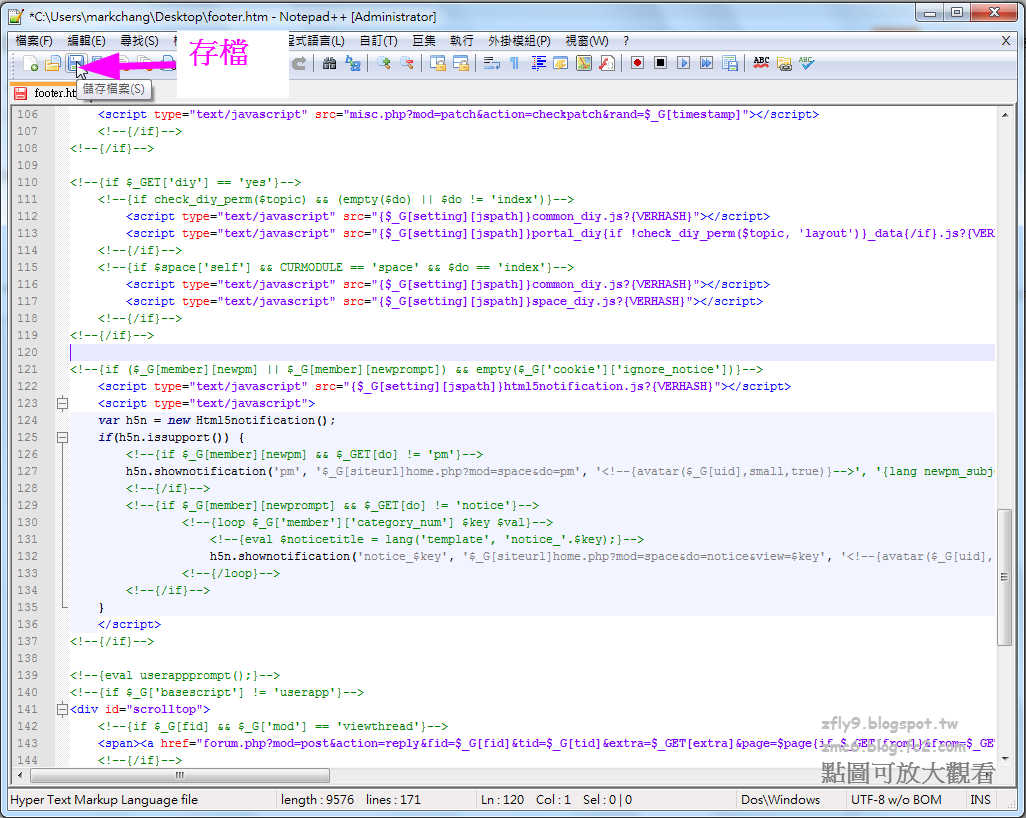Click the user defined language icon
Viewport: 1026px width, 818px height.
point(561,63)
